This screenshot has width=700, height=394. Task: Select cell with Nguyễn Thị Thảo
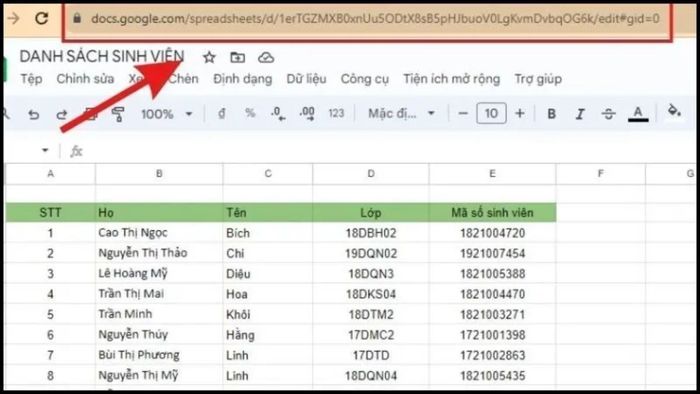click(159, 253)
